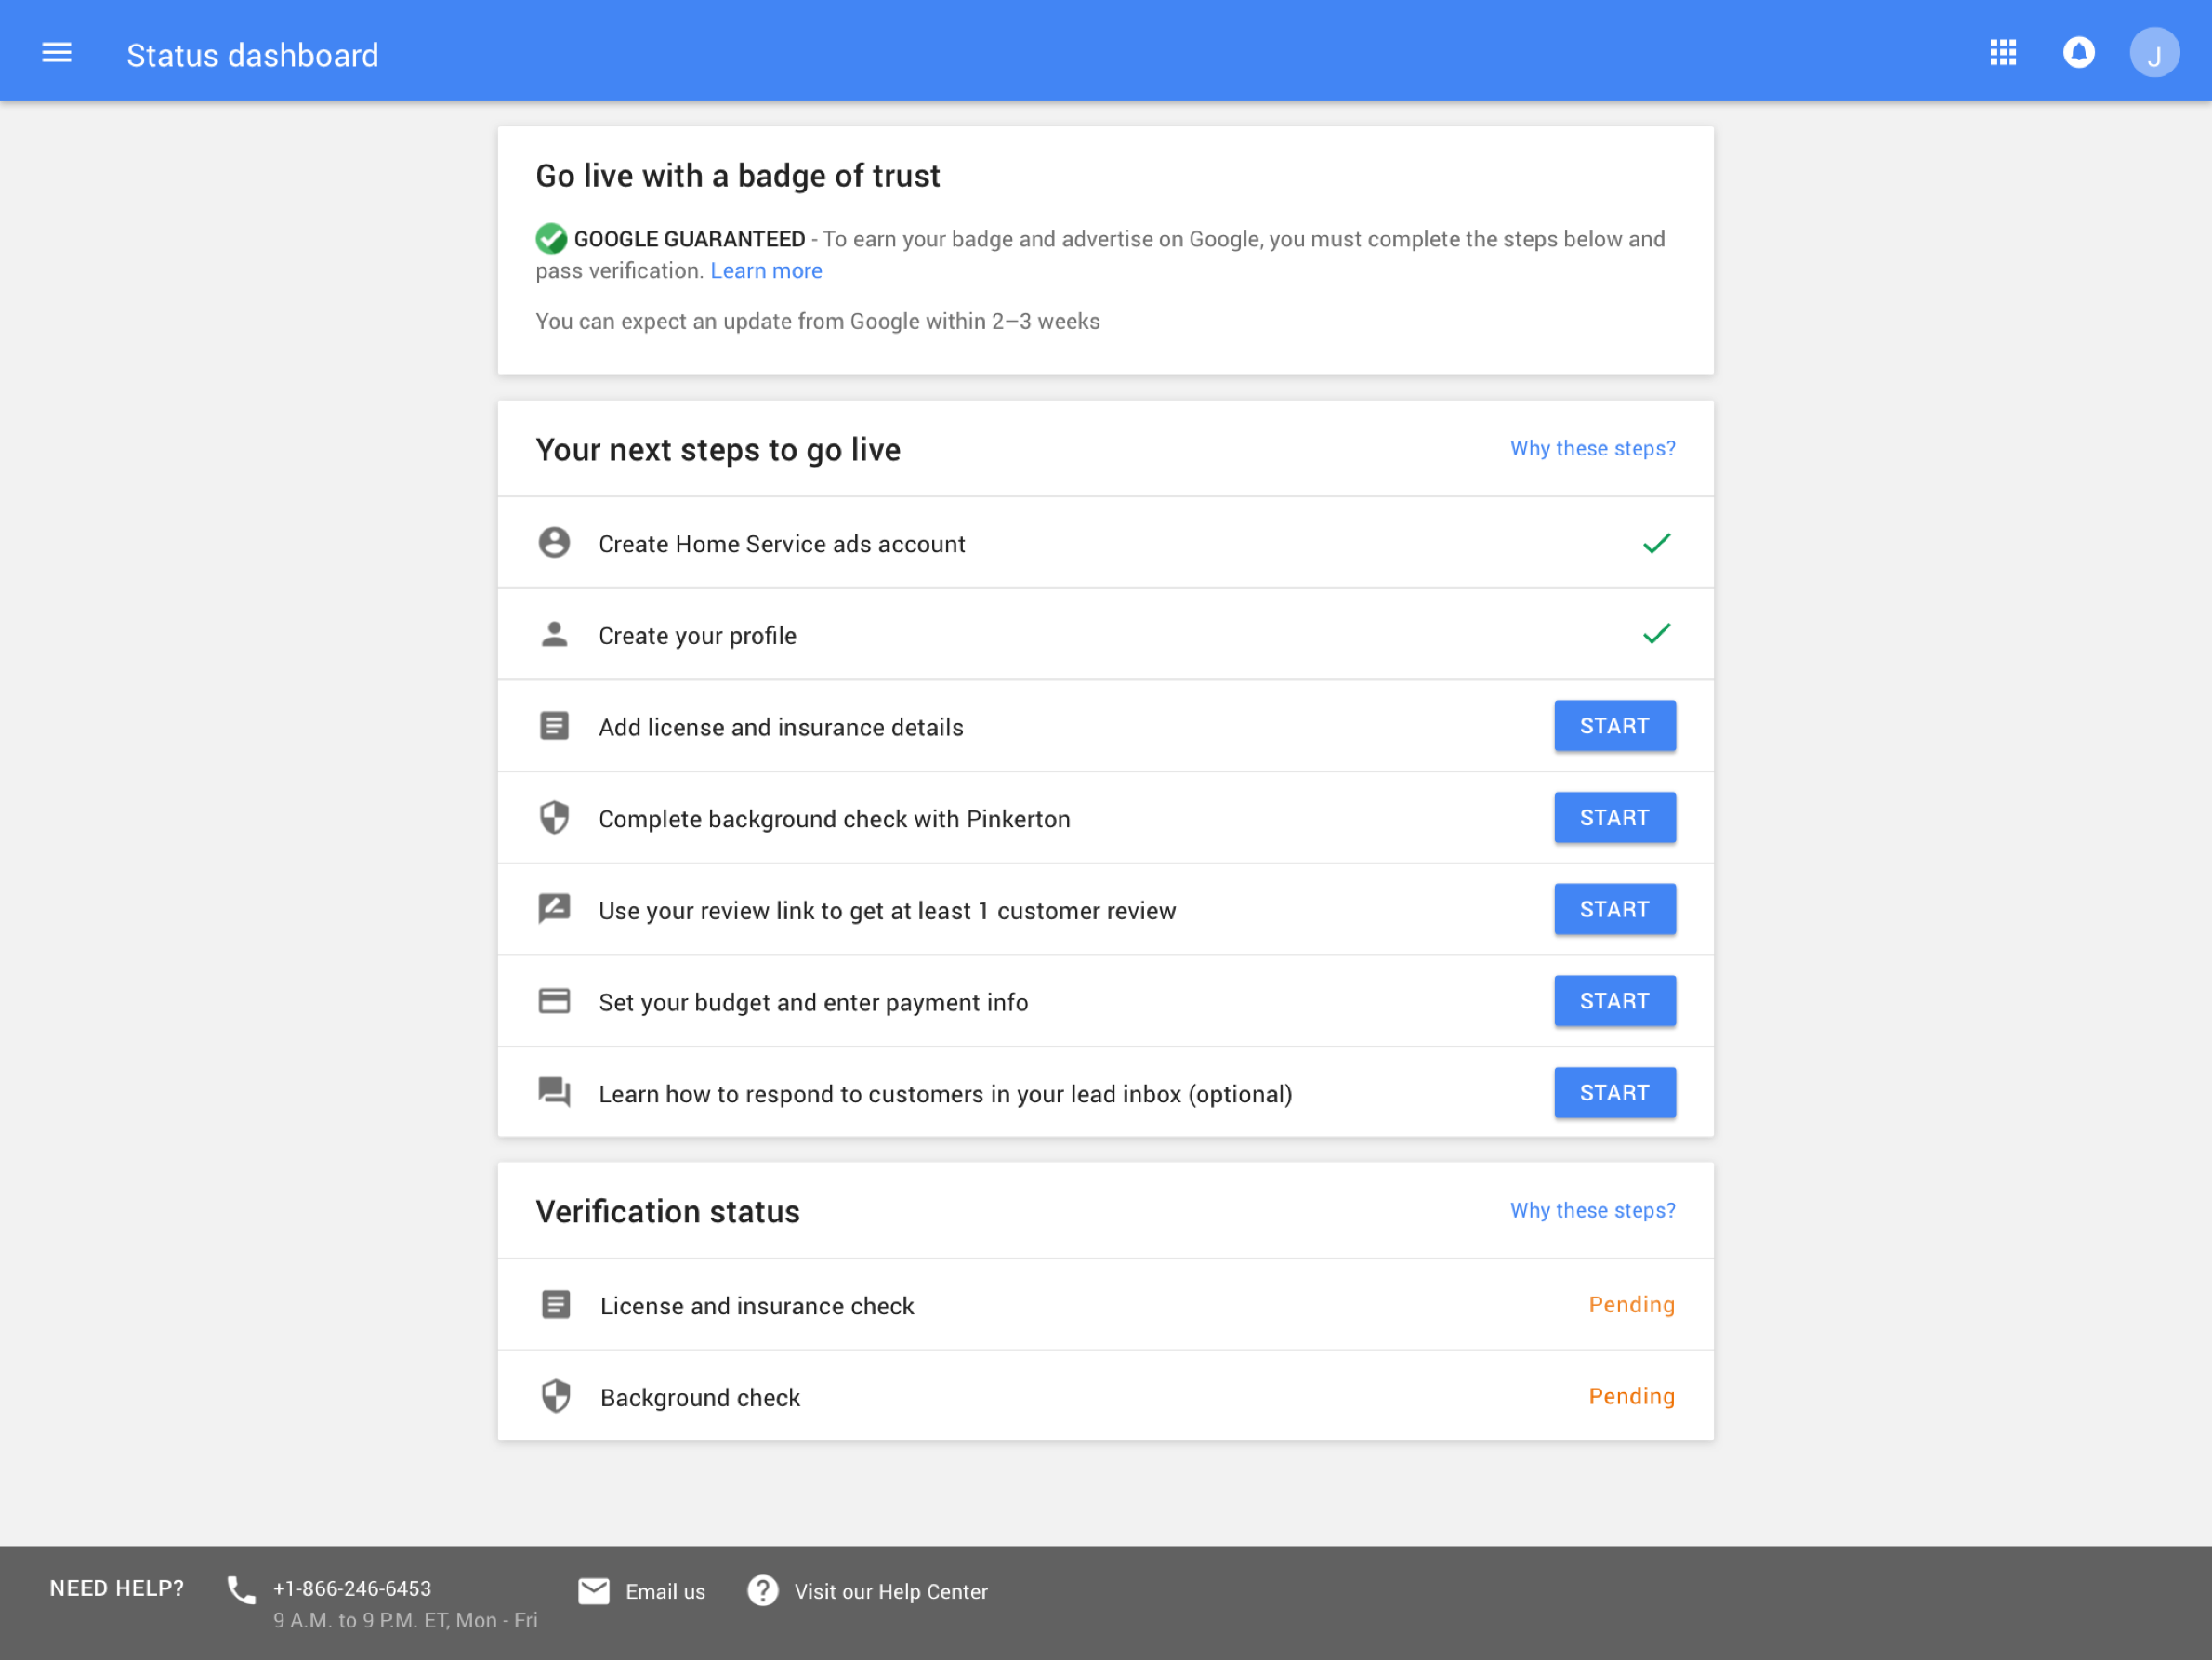The height and width of the screenshot is (1660, 2212).
Task: Click the Go live with a badge of trust heading
Action: click(x=738, y=176)
